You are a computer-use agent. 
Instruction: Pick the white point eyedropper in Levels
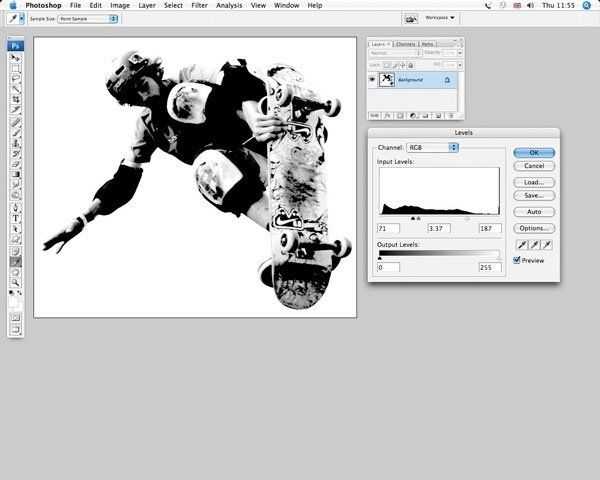[x=547, y=244]
